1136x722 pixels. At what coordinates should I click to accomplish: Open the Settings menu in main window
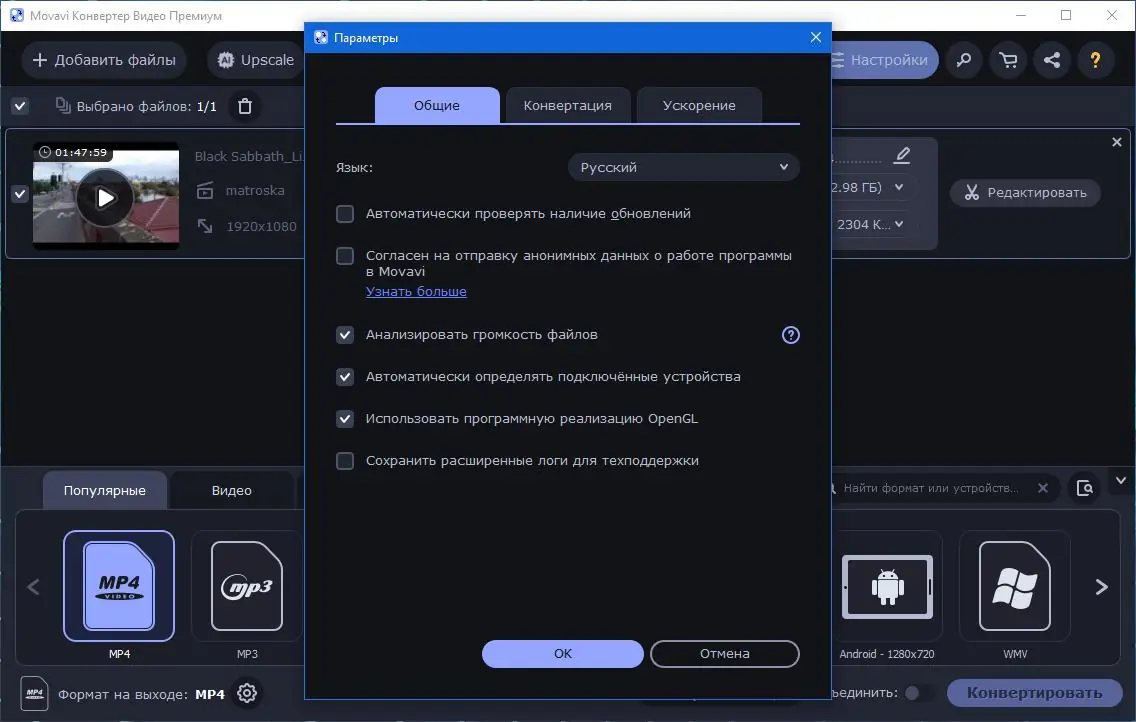click(x=884, y=60)
